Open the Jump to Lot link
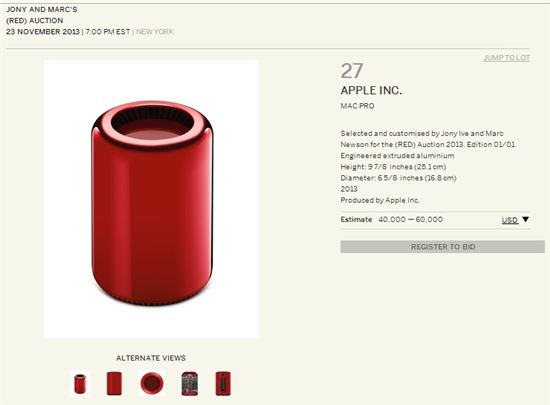The width and height of the screenshot is (550, 405). pos(507,58)
